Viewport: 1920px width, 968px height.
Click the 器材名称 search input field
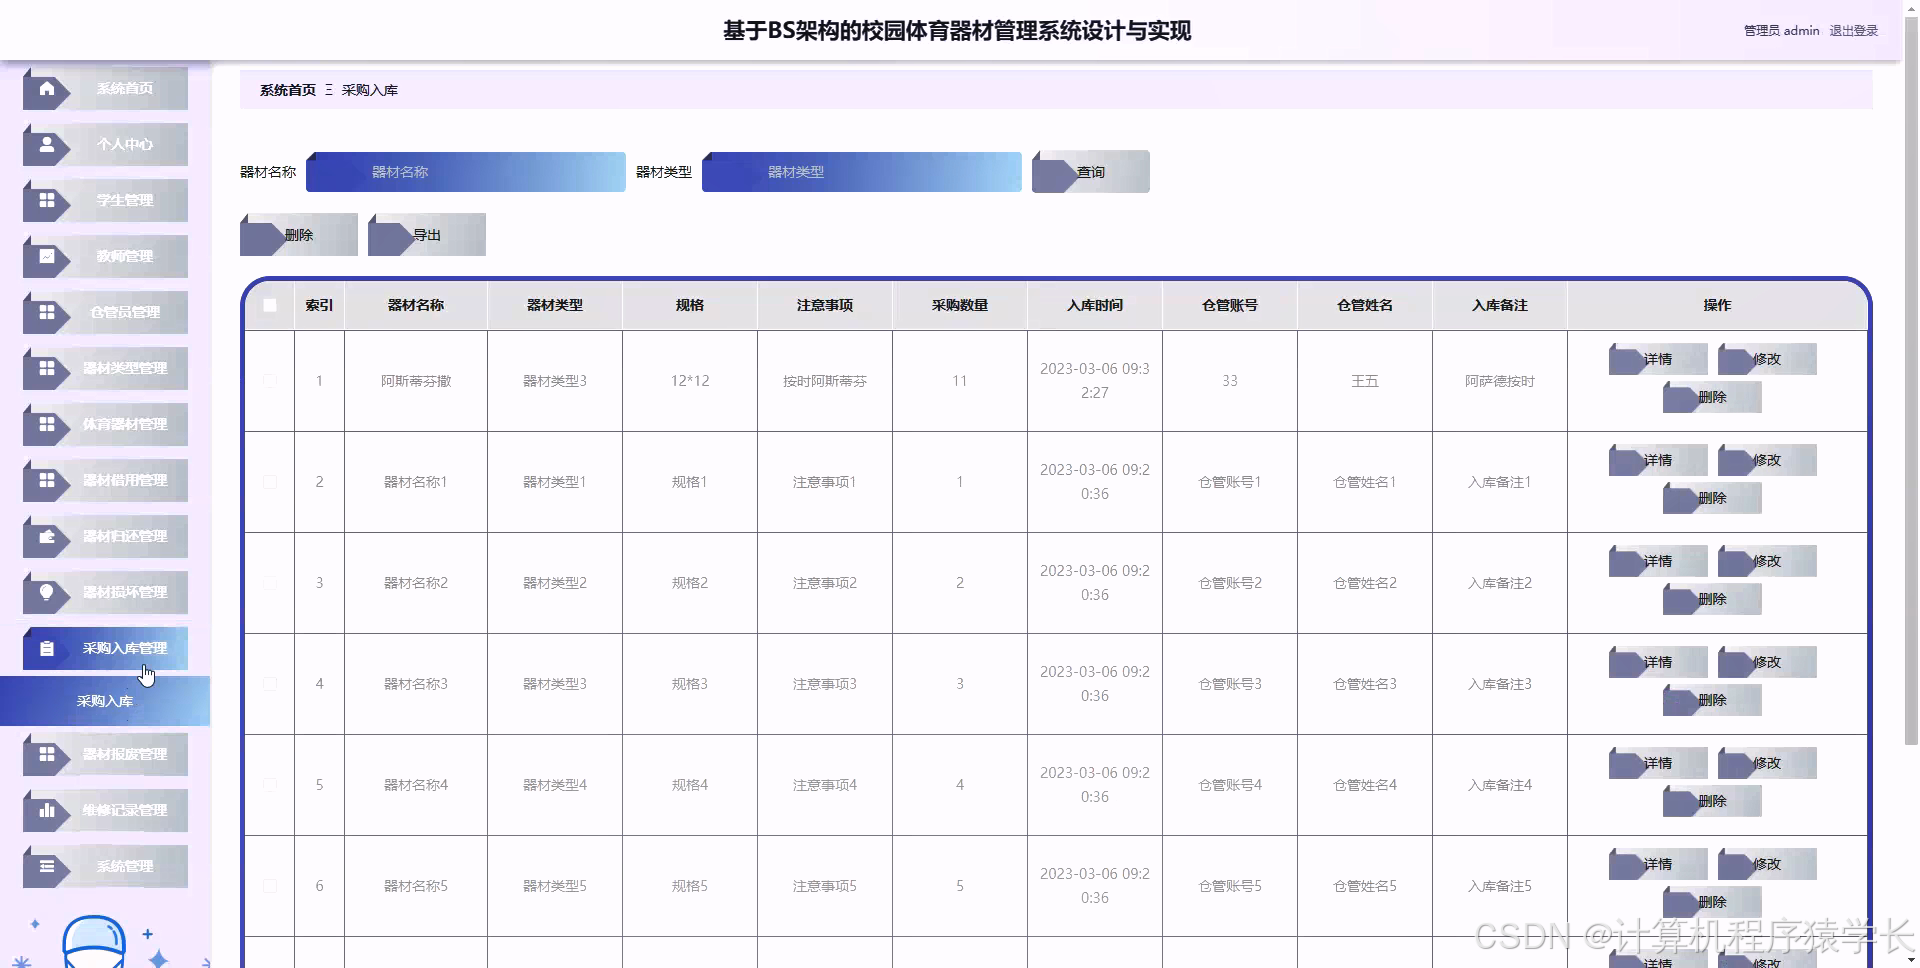[x=466, y=172]
